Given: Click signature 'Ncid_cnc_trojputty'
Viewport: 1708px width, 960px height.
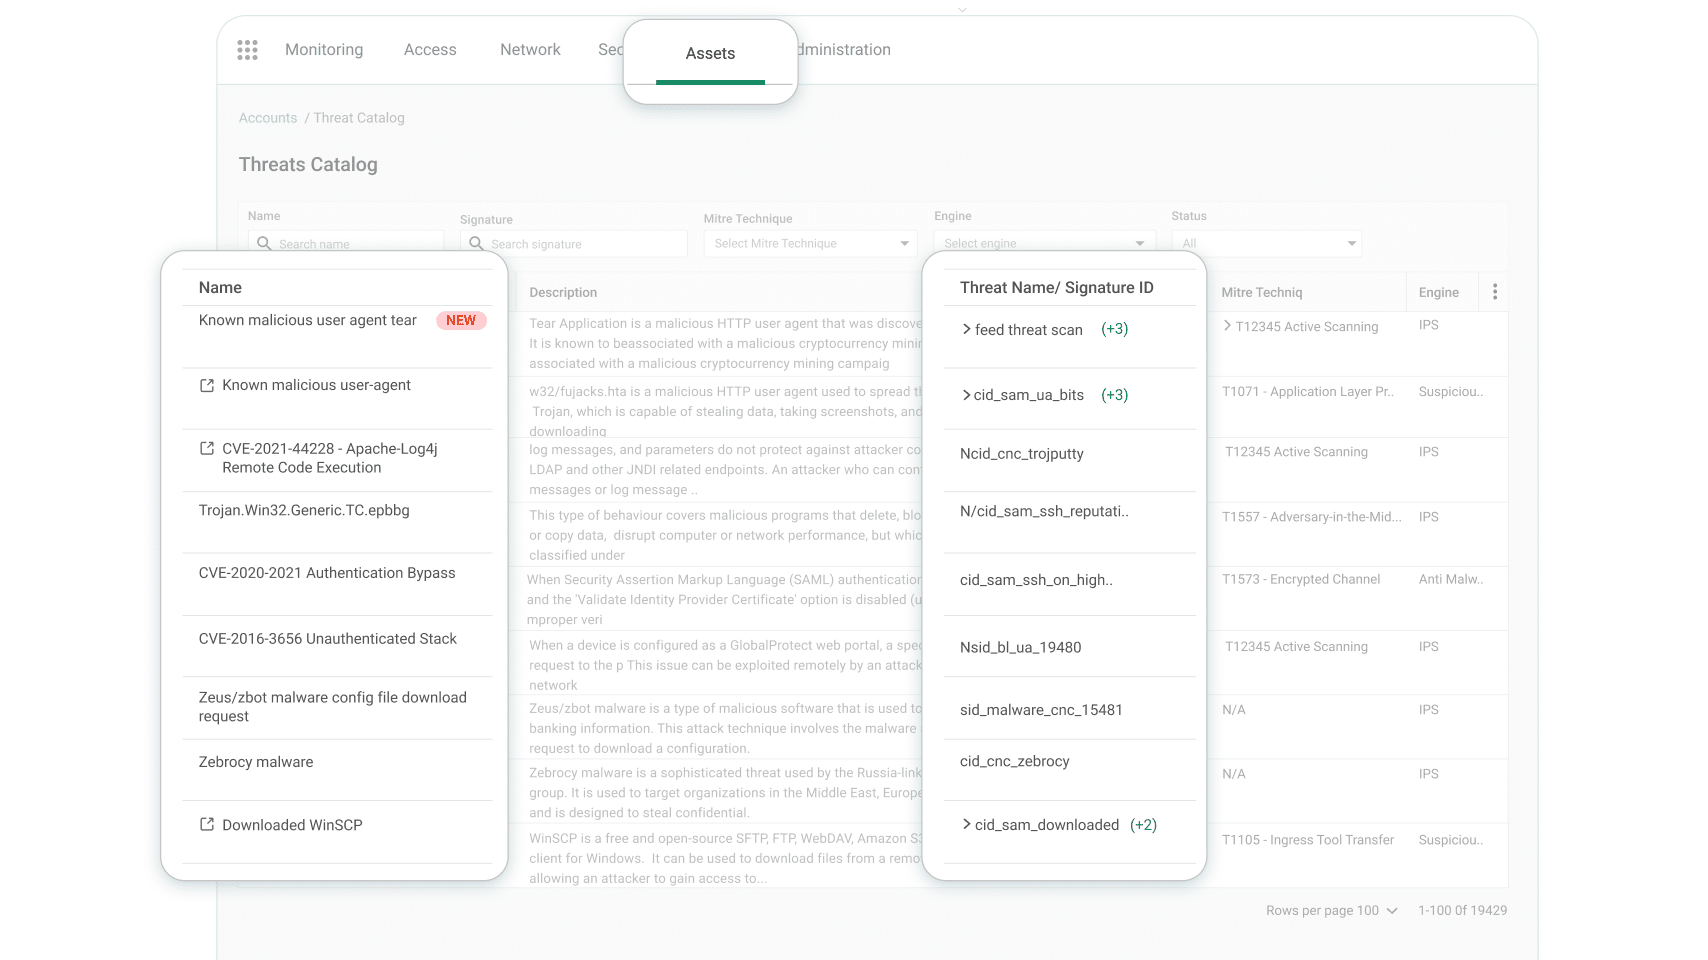Looking at the screenshot, I should (1022, 454).
